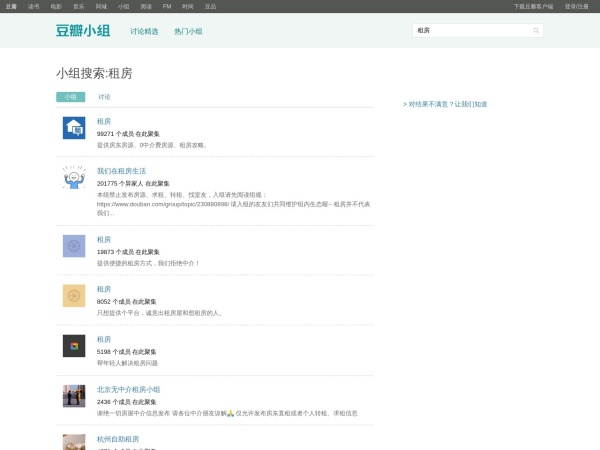Viewport: 600px width, 450px height.
Task: Click 登录/注册 in the top bar
Action: (x=576, y=6)
